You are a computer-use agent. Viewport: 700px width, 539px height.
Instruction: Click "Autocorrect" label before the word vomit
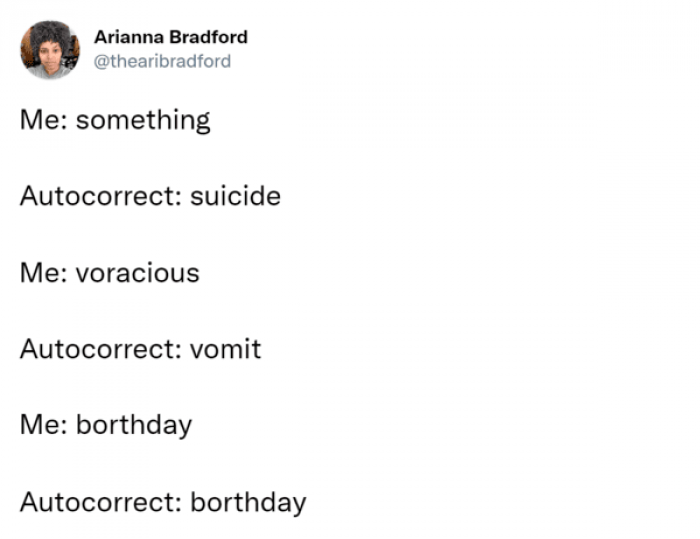click(98, 349)
